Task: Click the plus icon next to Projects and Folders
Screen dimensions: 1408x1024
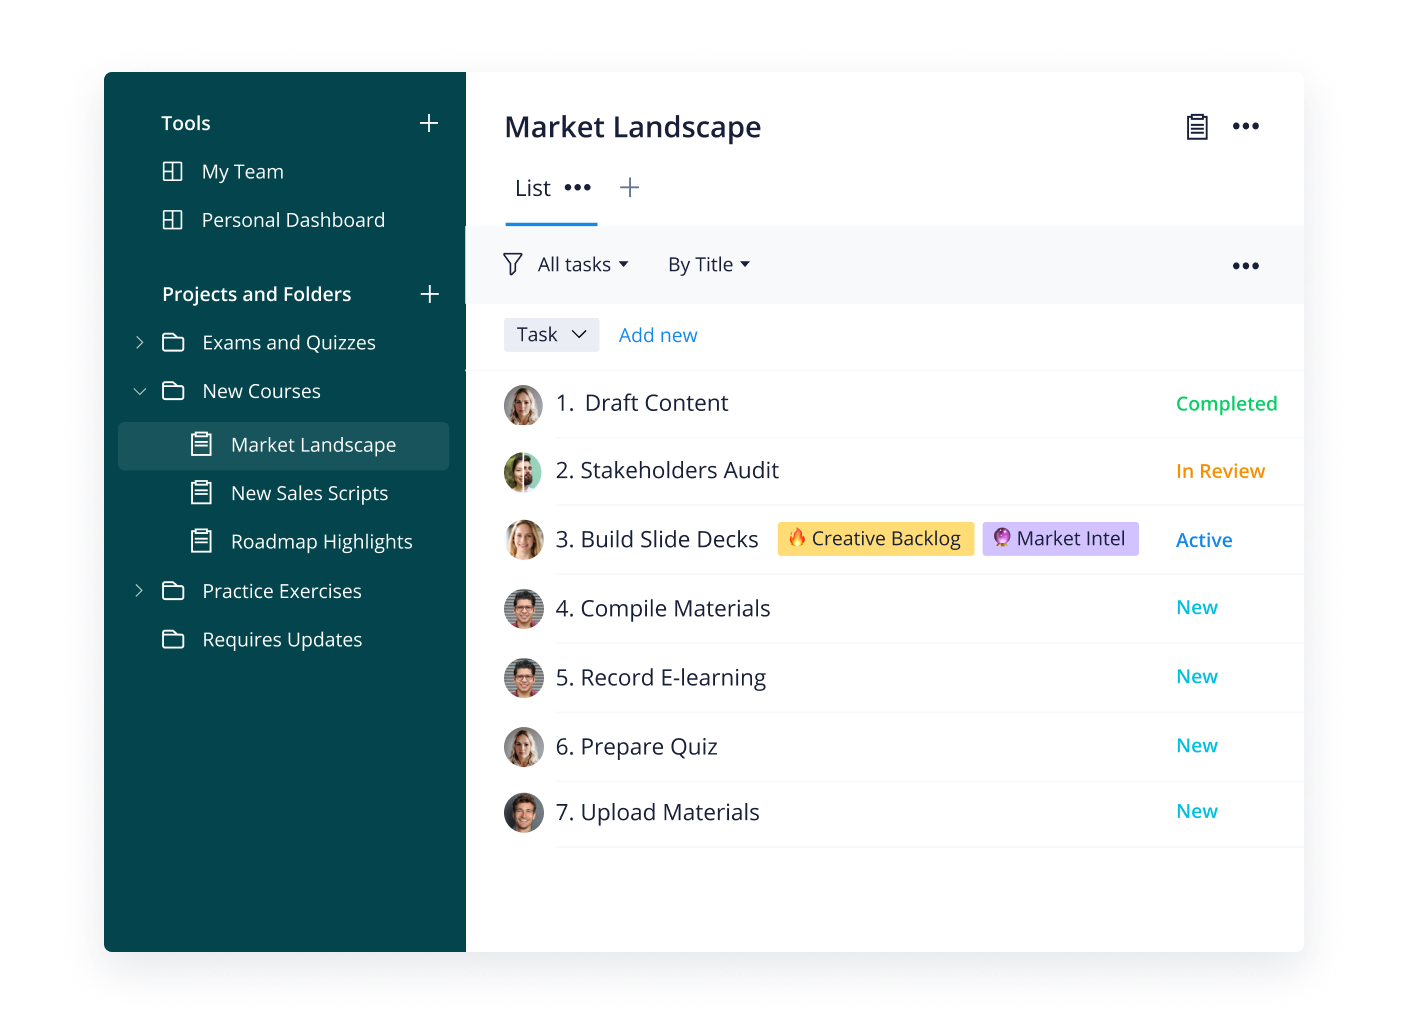Action: coord(429,294)
